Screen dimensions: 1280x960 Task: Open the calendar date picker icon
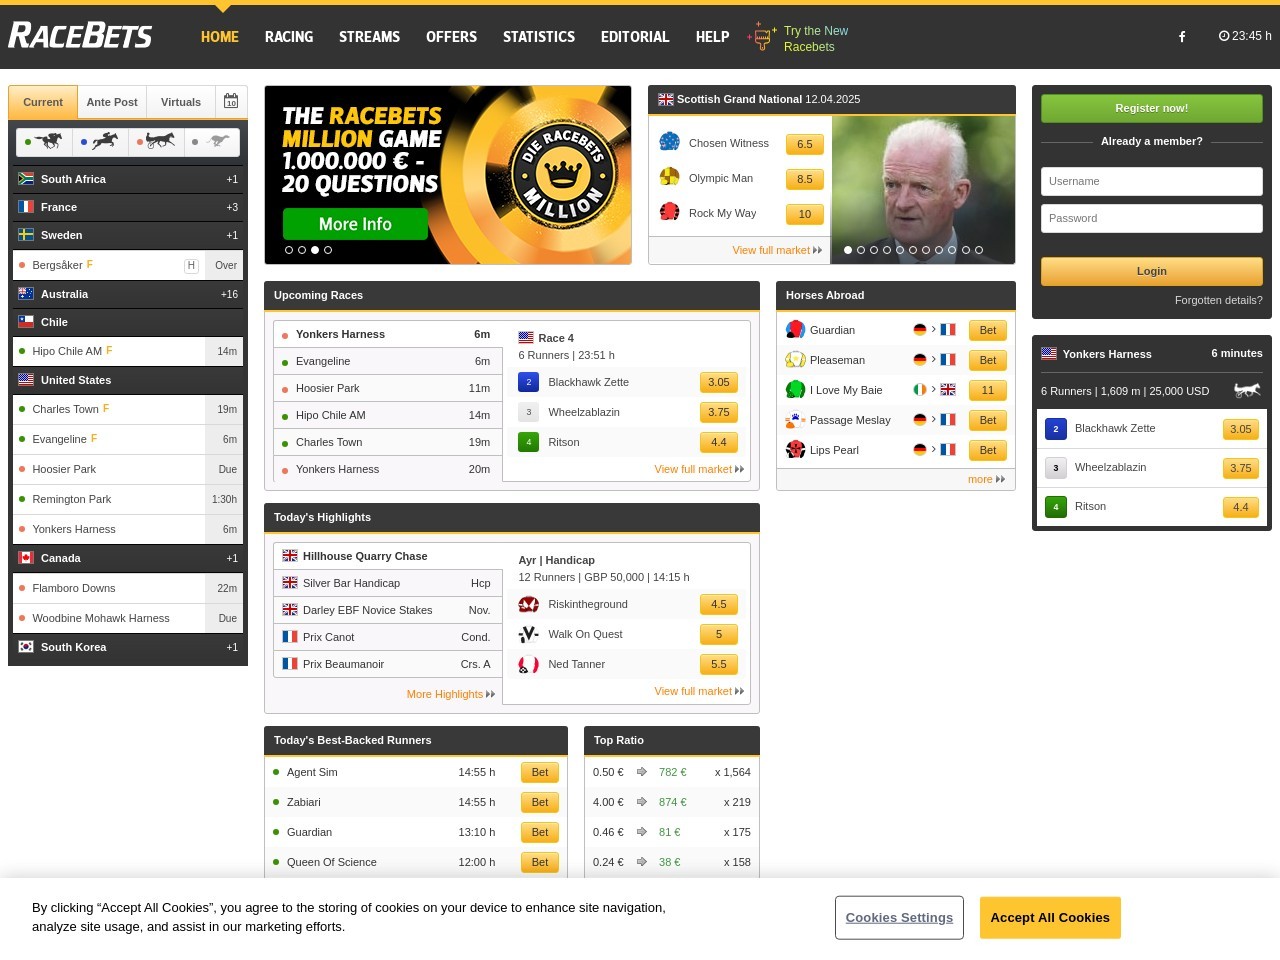[x=231, y=101]
